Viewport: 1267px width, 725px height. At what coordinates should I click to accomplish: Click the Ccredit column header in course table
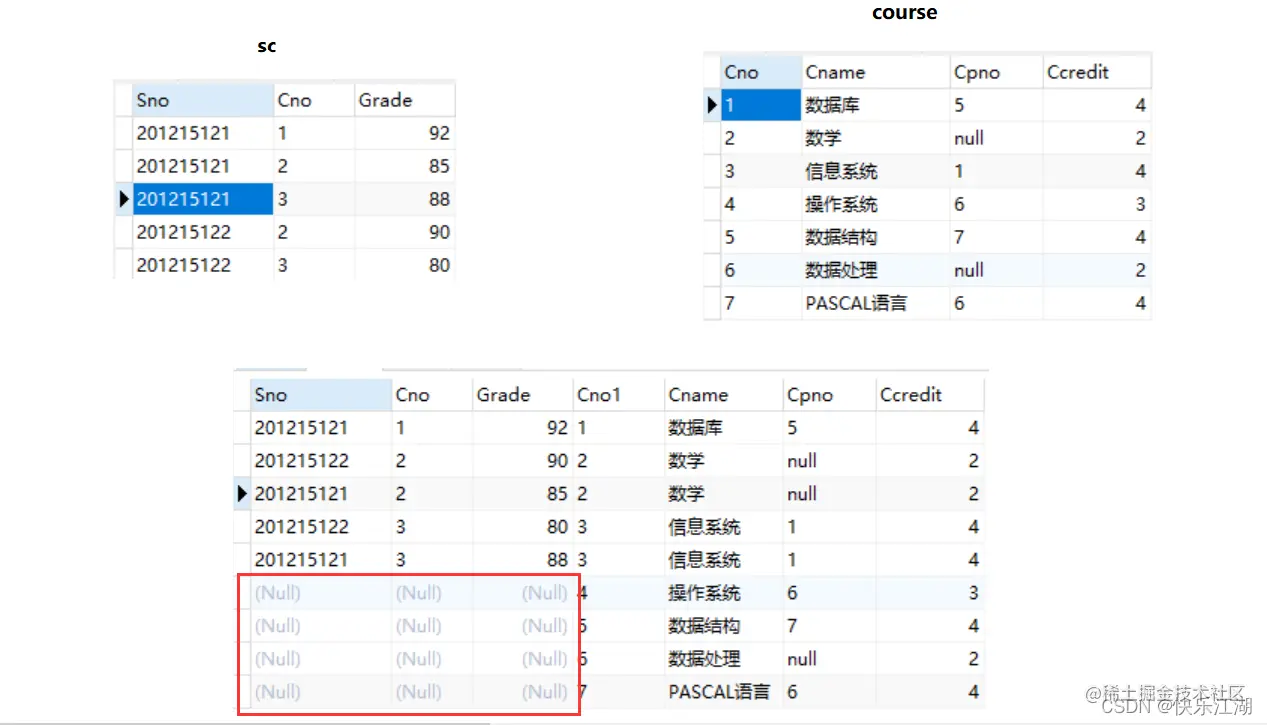tap(1097, 72)
